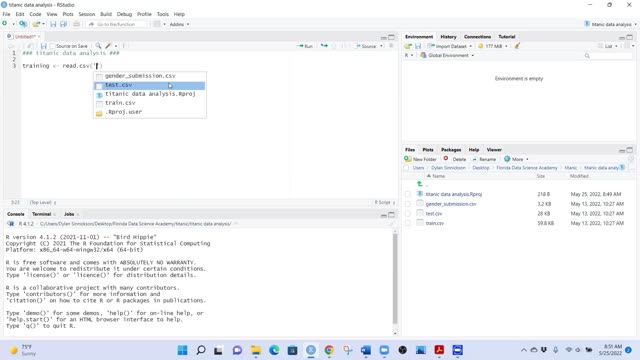This screenshot has width=640, height=360.
Task: Open the Code menu
Action: [35, 14]
